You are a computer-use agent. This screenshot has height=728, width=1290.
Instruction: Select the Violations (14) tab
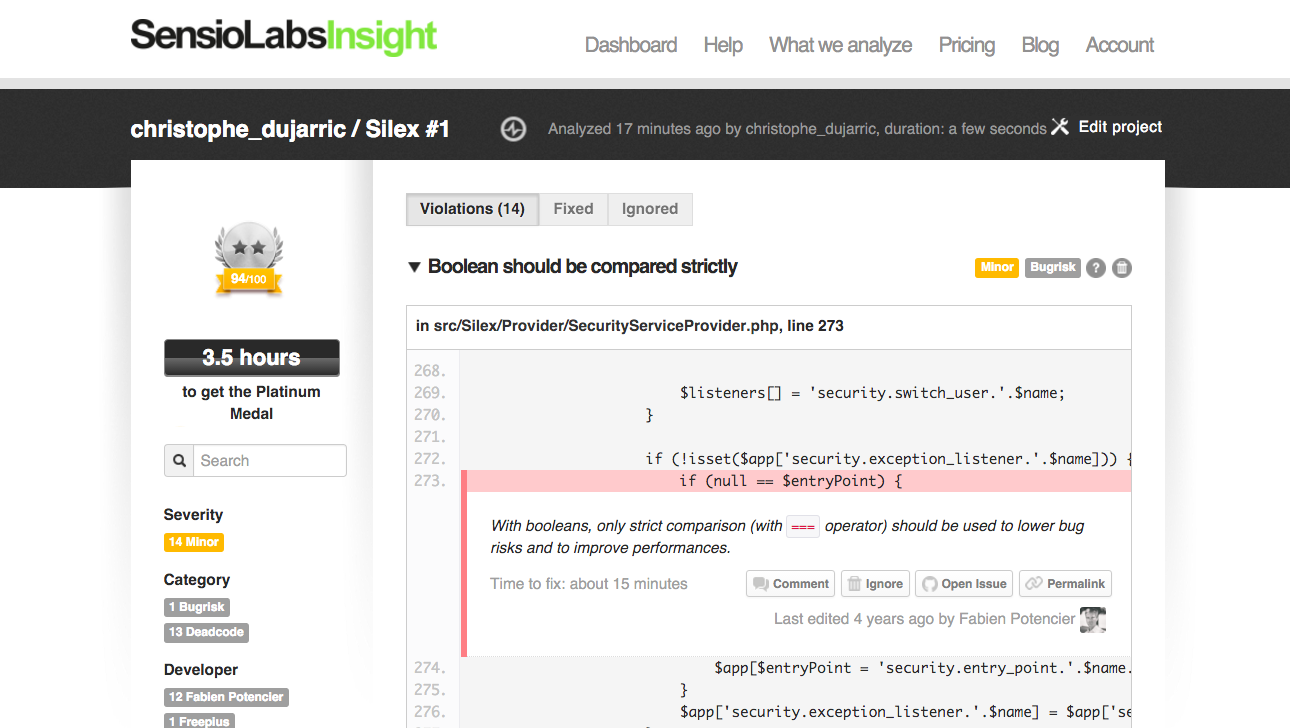pos(472,209)
